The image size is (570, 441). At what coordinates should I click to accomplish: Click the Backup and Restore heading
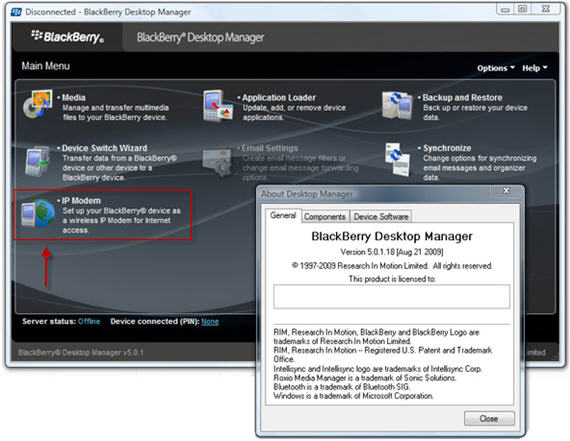[462, 97]
